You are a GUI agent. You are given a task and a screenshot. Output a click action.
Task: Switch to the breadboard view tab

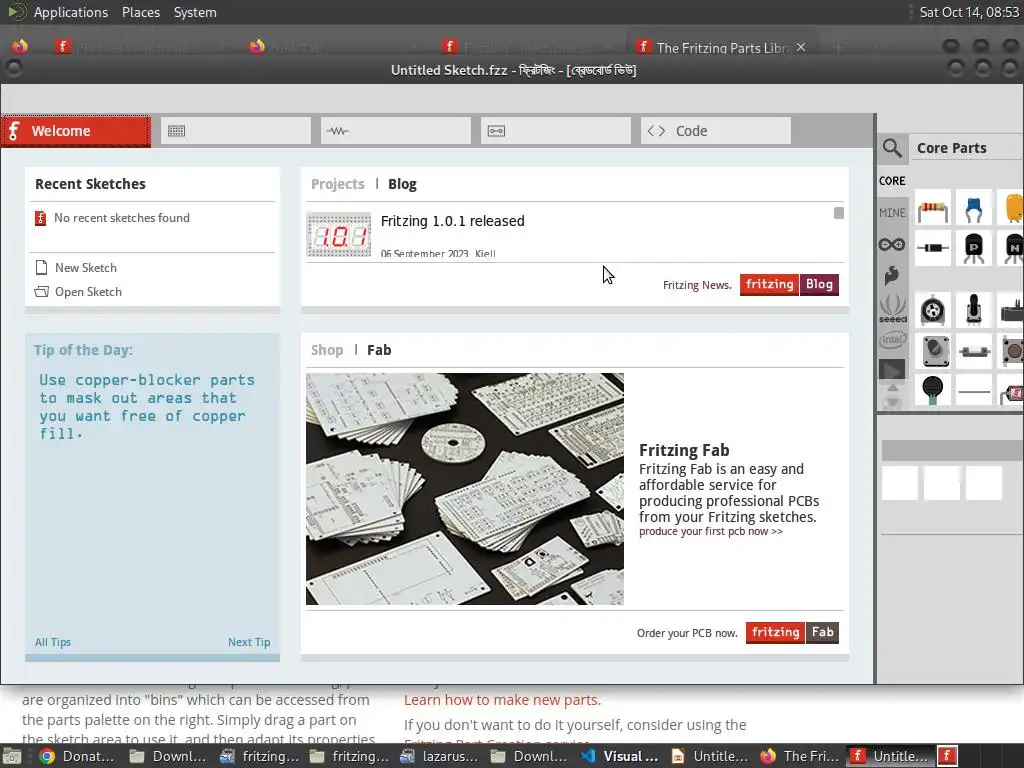click(236, 131)
